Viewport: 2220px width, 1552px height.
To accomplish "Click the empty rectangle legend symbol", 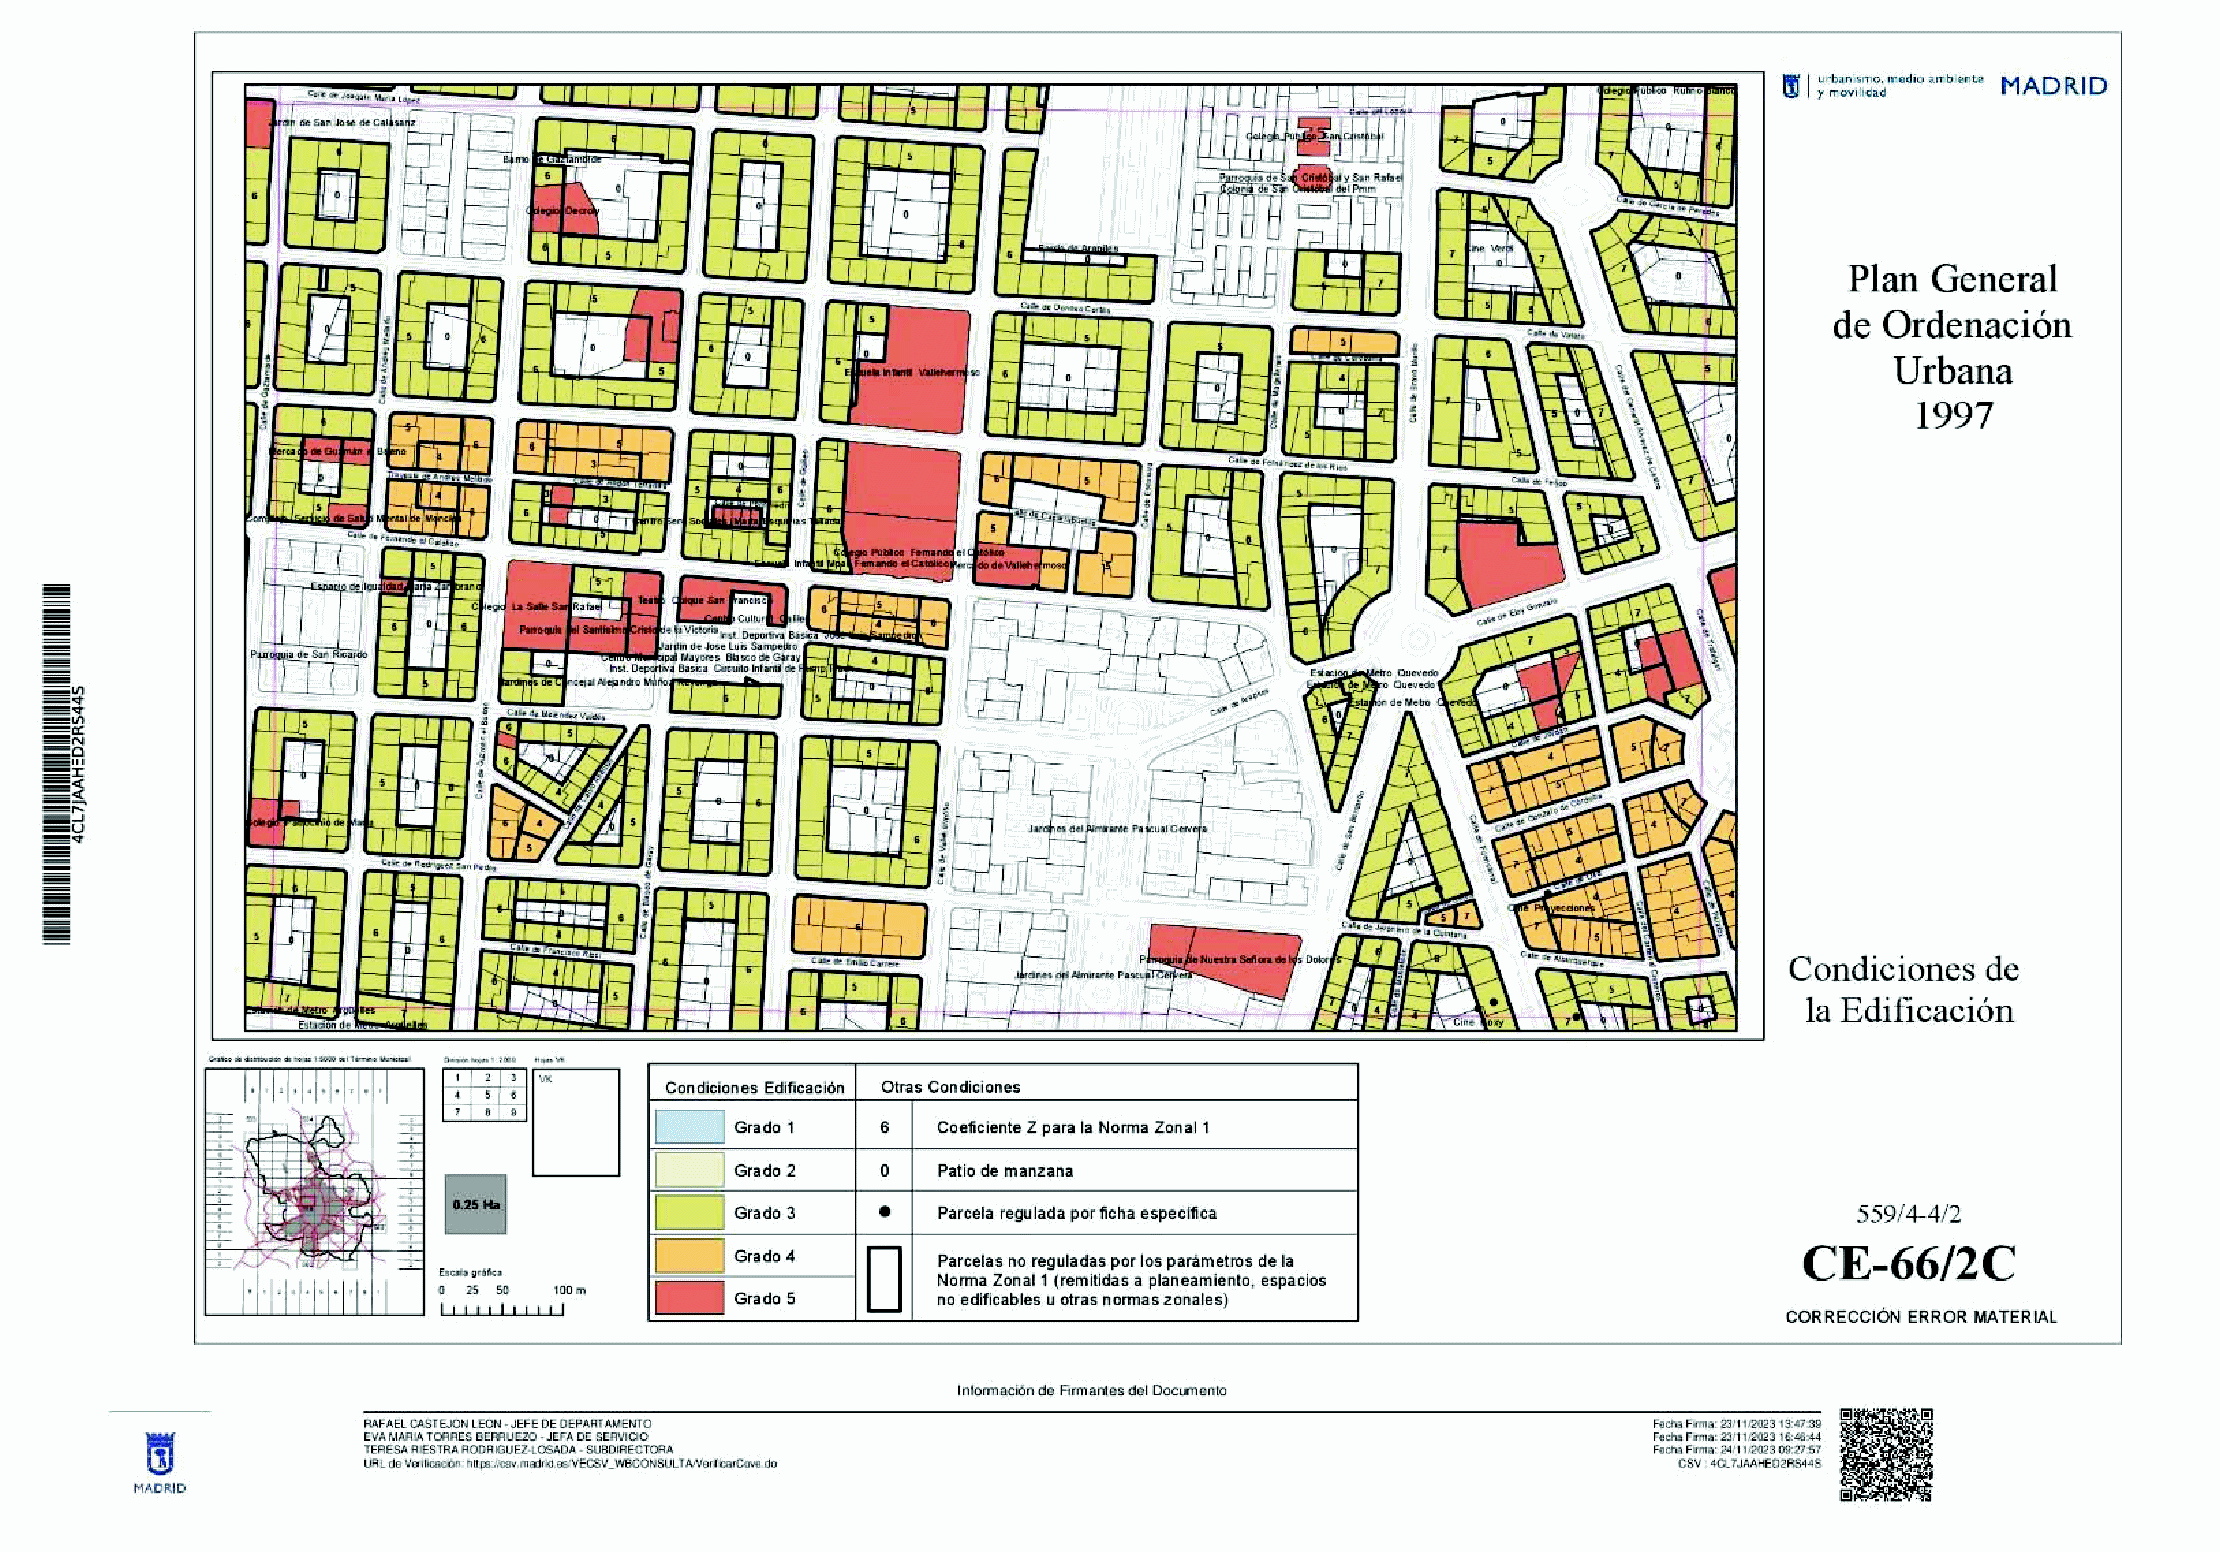I will click(884, 1278).
